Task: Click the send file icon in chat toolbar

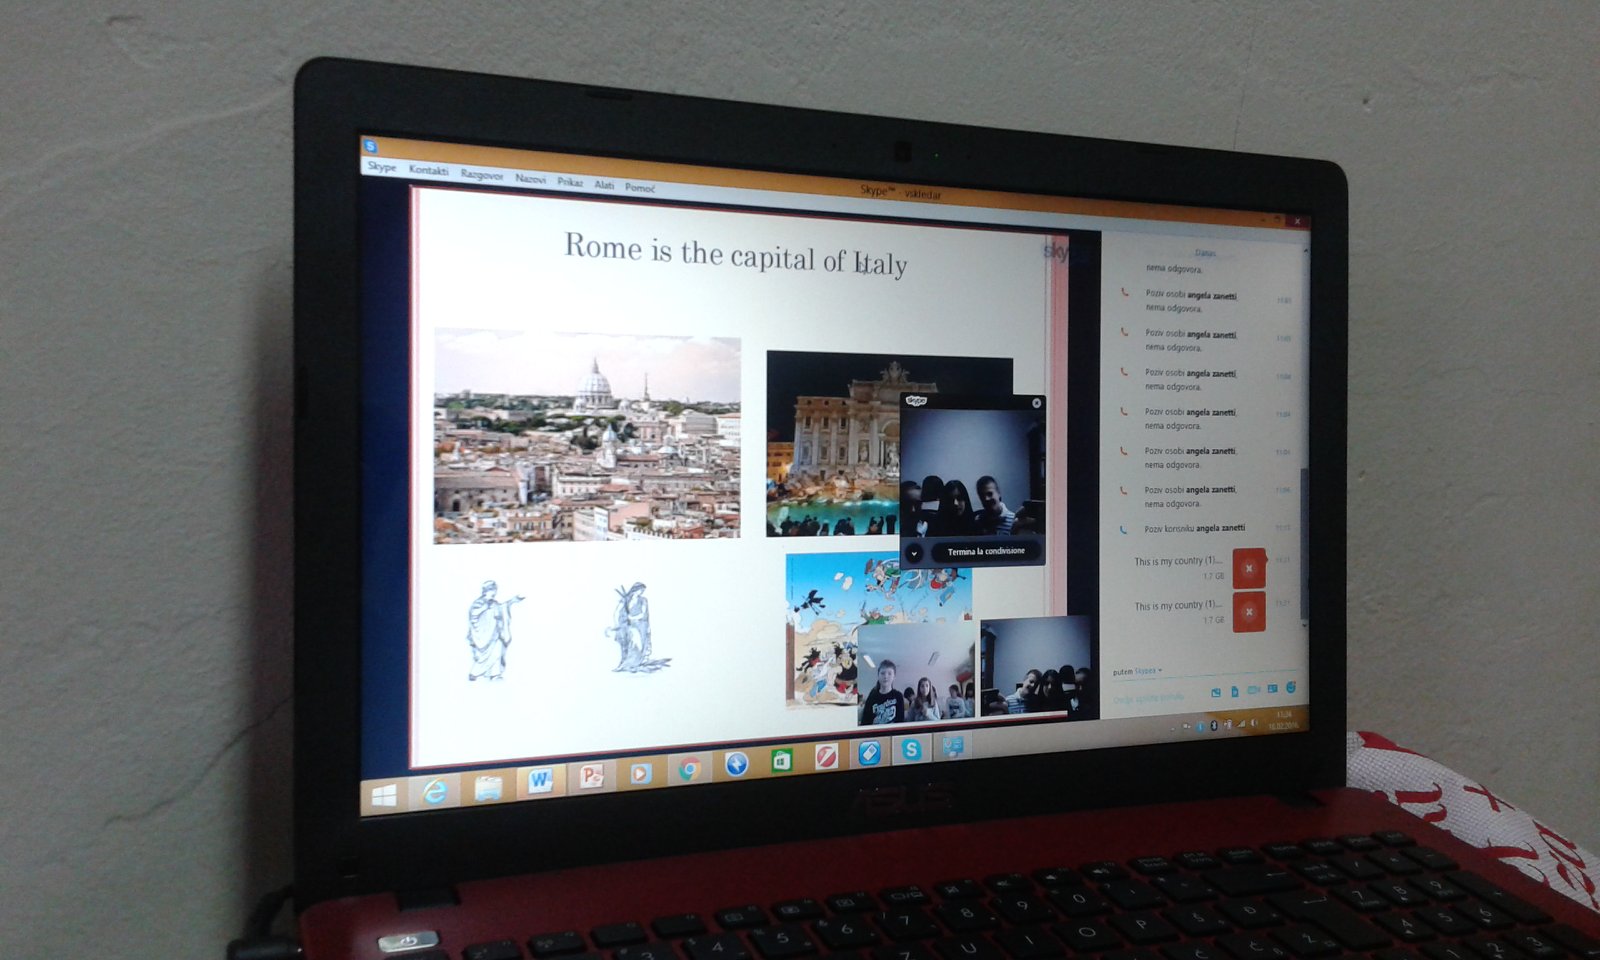Action: [x=1235, y=691]
